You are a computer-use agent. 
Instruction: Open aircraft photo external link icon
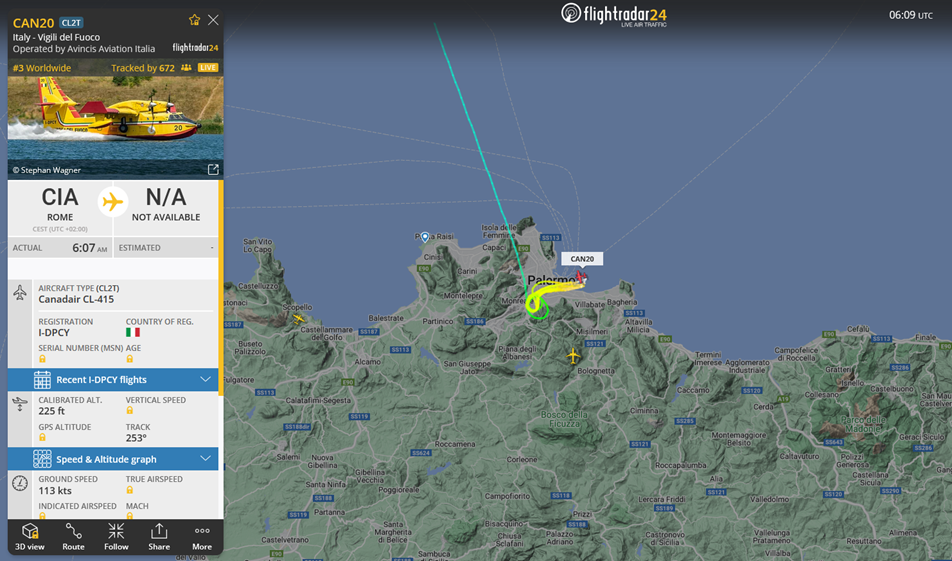click(x=213, y=169)
